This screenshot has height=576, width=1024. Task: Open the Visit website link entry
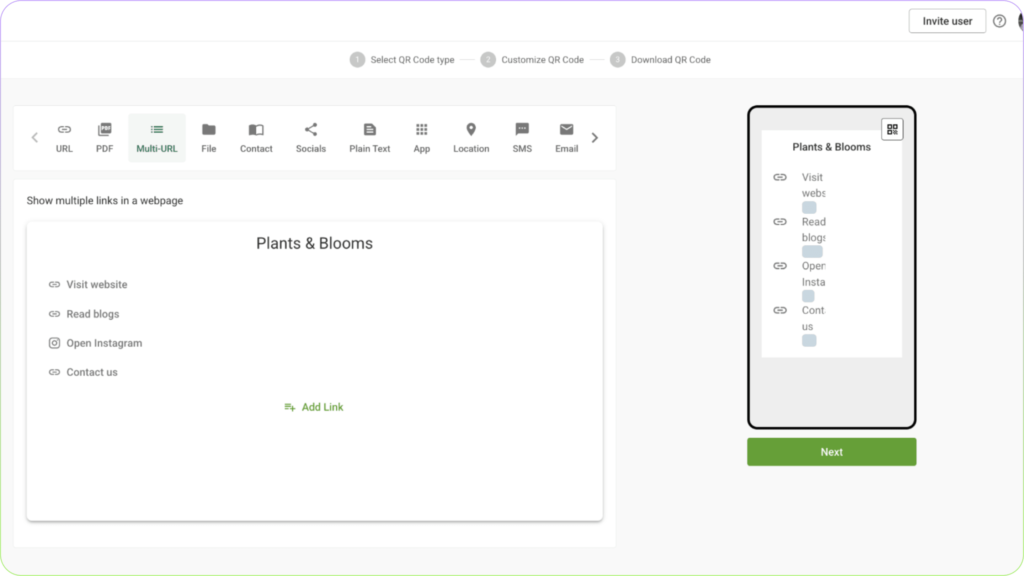tap(96, 284)
